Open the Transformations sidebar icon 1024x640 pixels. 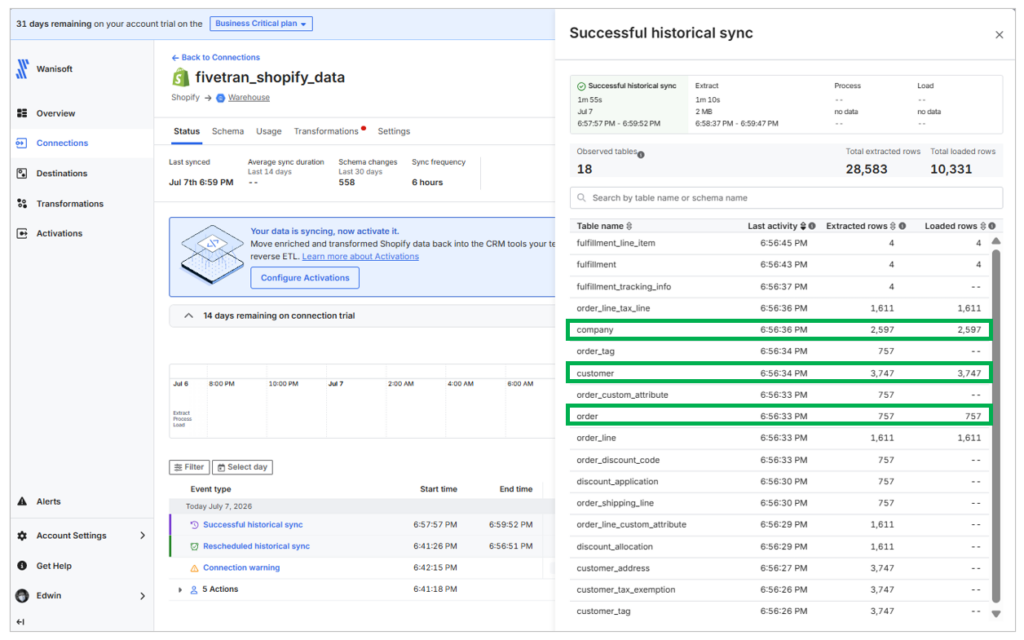click(22, 204)
